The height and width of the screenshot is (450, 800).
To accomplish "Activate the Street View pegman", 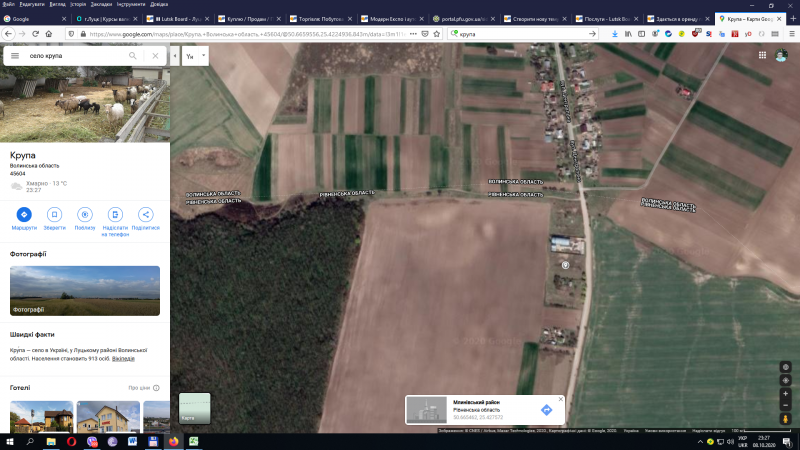I will click(786, 418).
